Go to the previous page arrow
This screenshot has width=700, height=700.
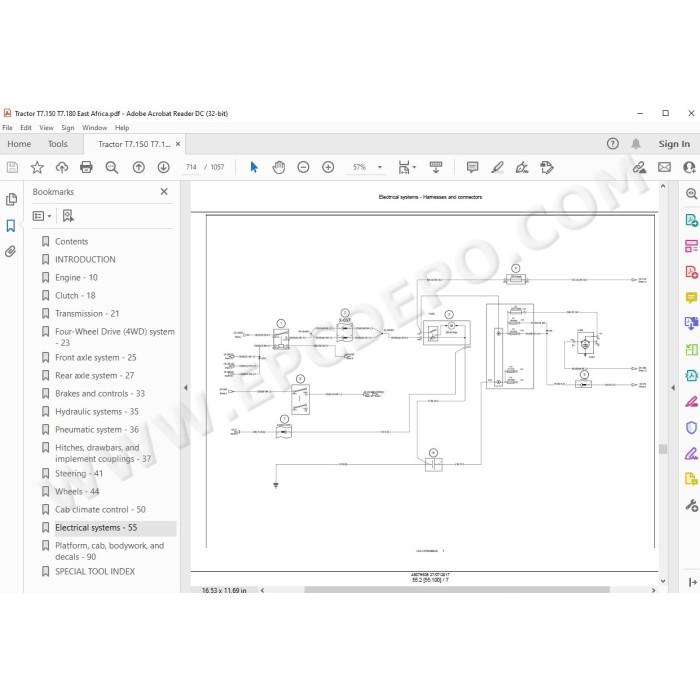(x=139, y=167)
